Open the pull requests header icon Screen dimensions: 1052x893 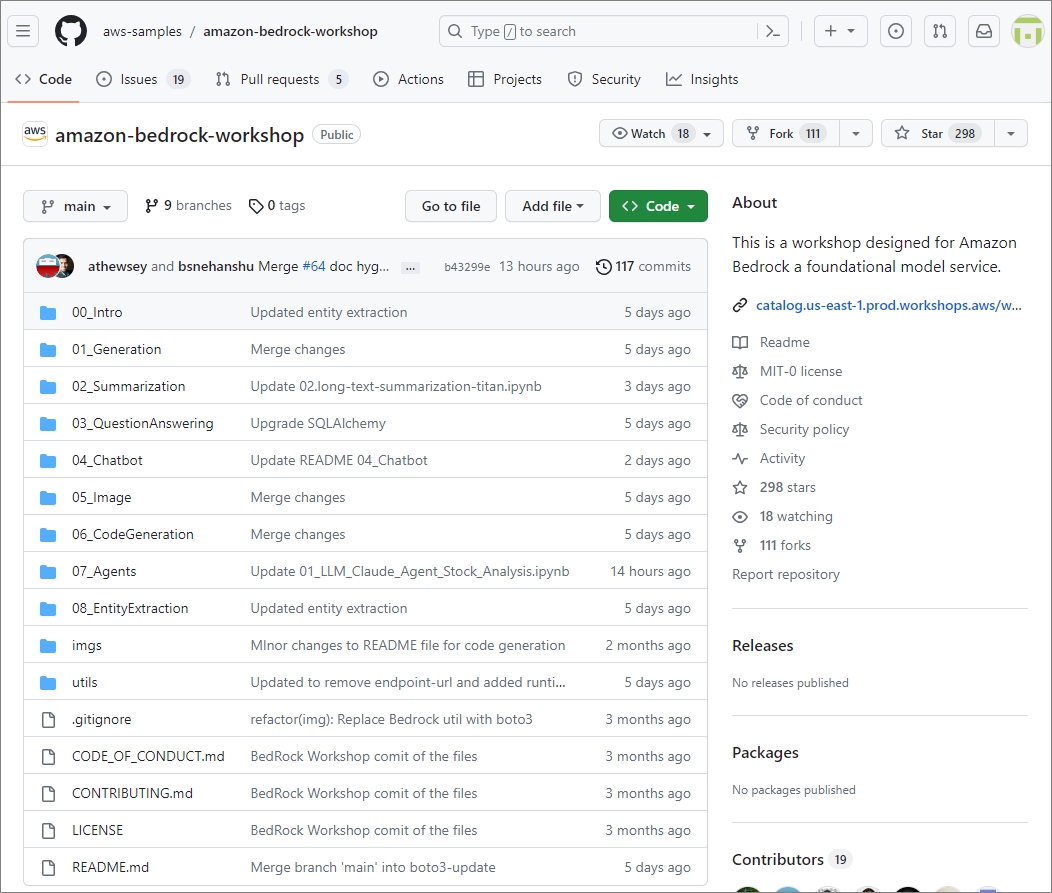click(940, 32)
